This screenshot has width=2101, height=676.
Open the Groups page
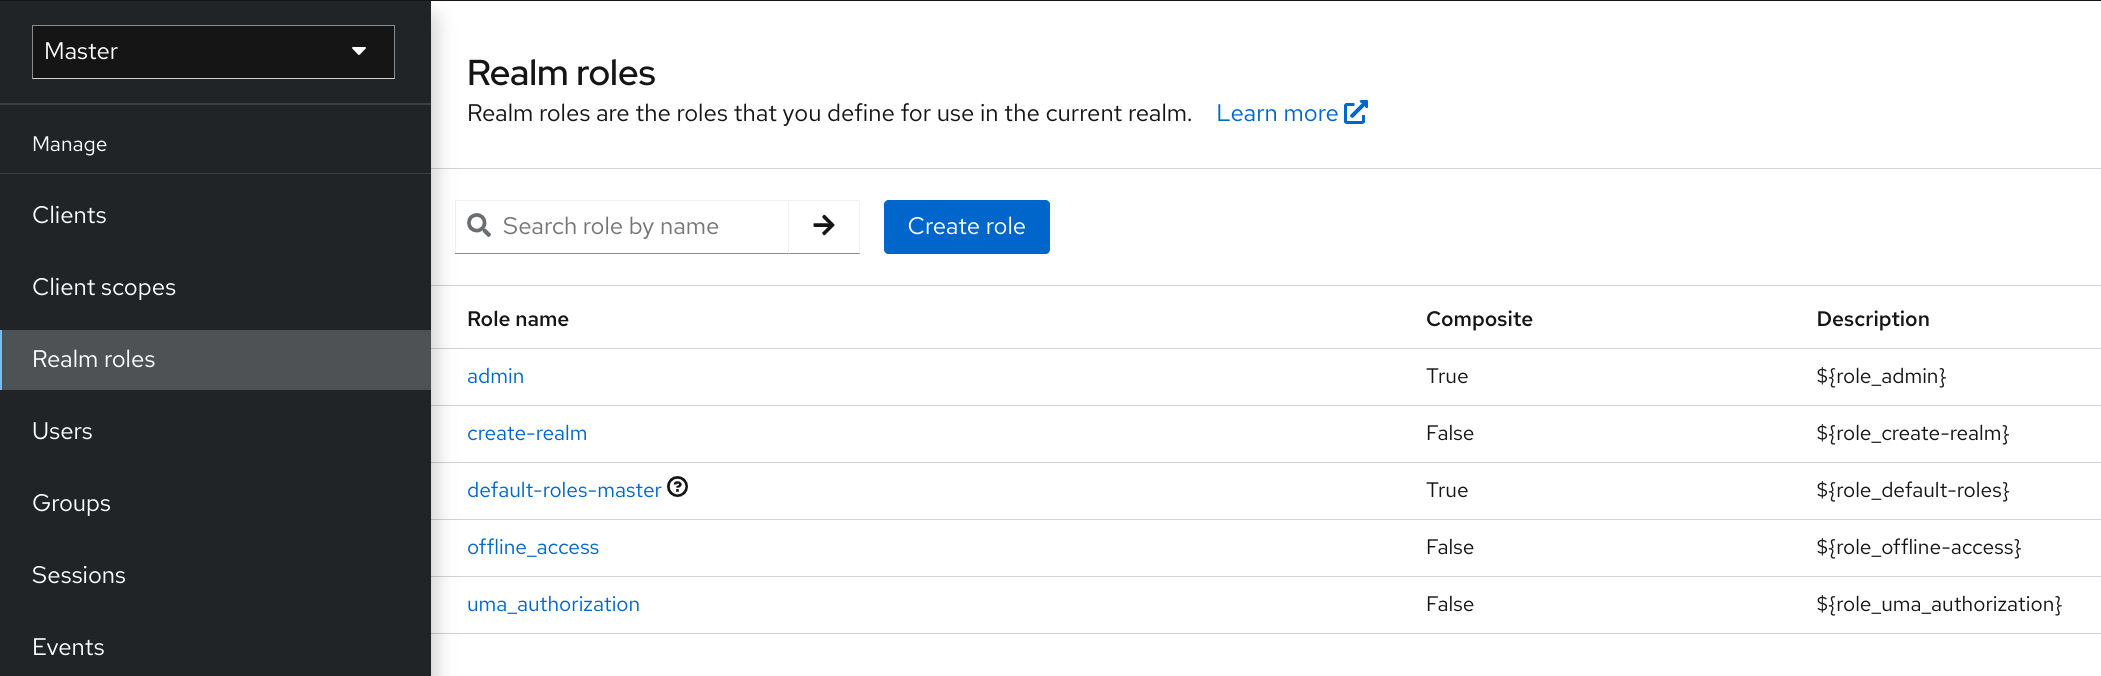point(71,503)
